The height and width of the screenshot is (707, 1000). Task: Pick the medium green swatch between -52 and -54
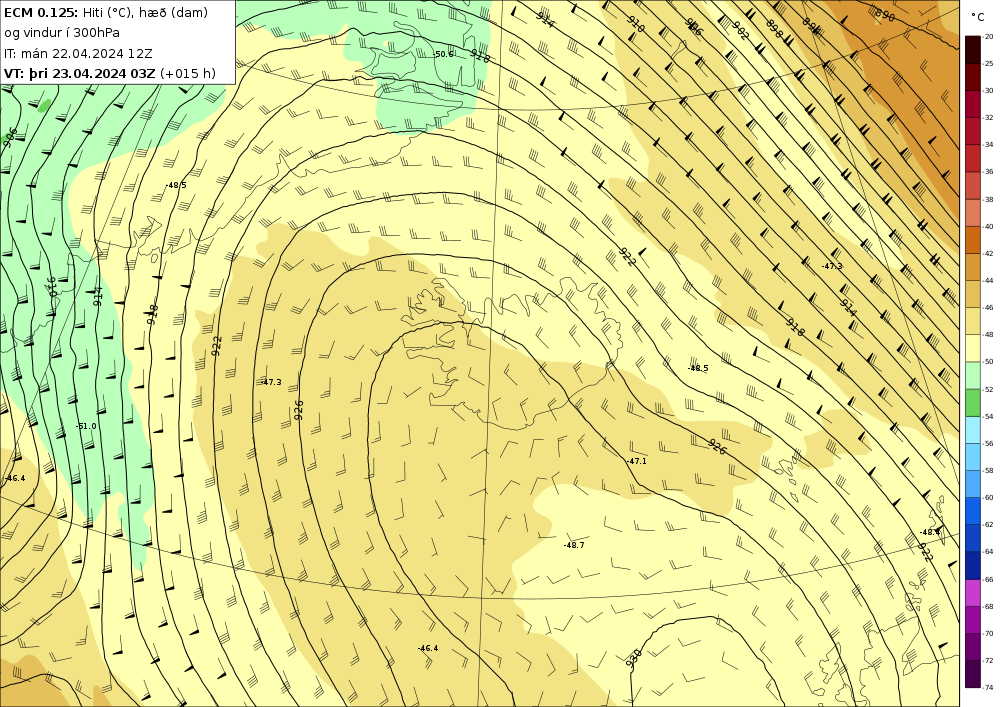(x=973, y=402)
